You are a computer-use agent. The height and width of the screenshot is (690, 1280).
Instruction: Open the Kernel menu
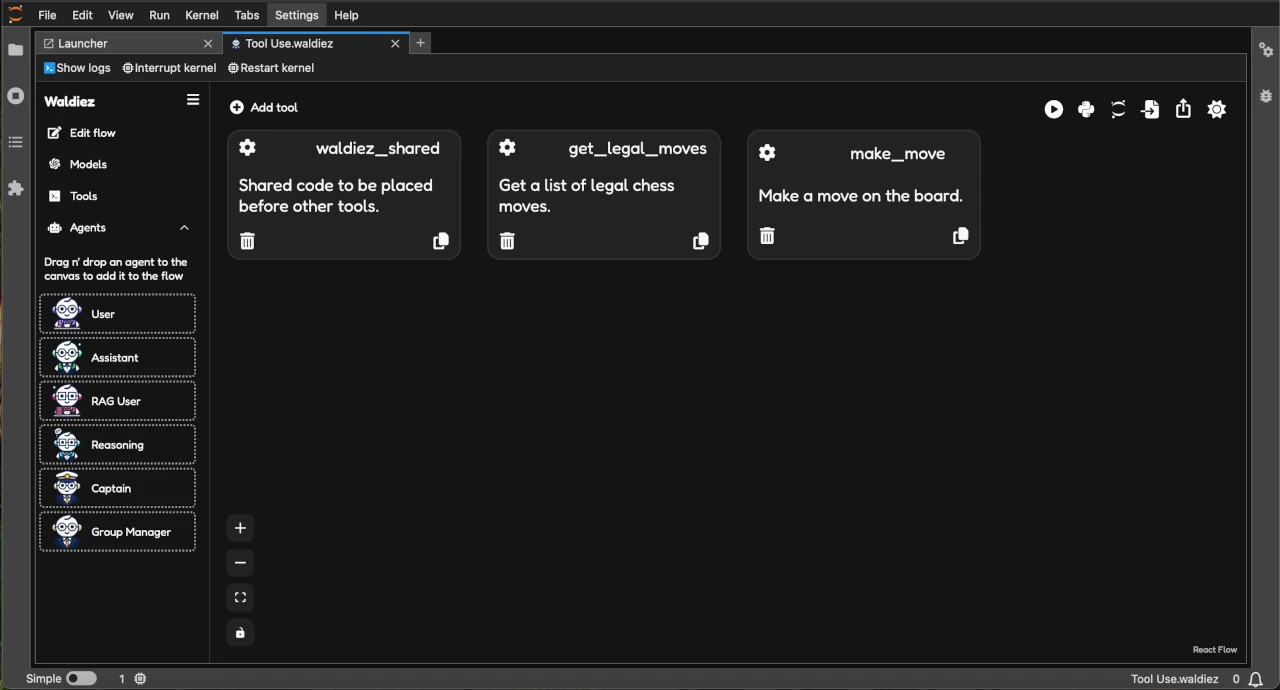tap(201, 15)
